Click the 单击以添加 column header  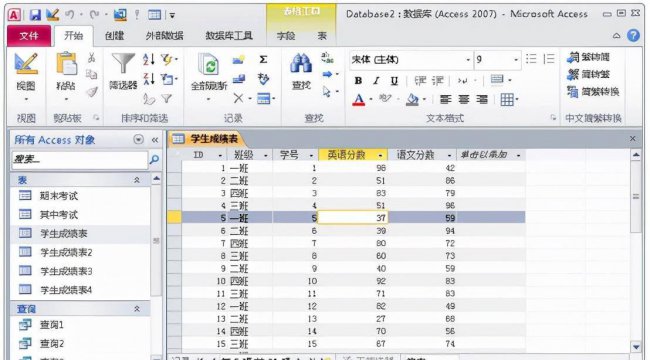click(x=491, y=155)
